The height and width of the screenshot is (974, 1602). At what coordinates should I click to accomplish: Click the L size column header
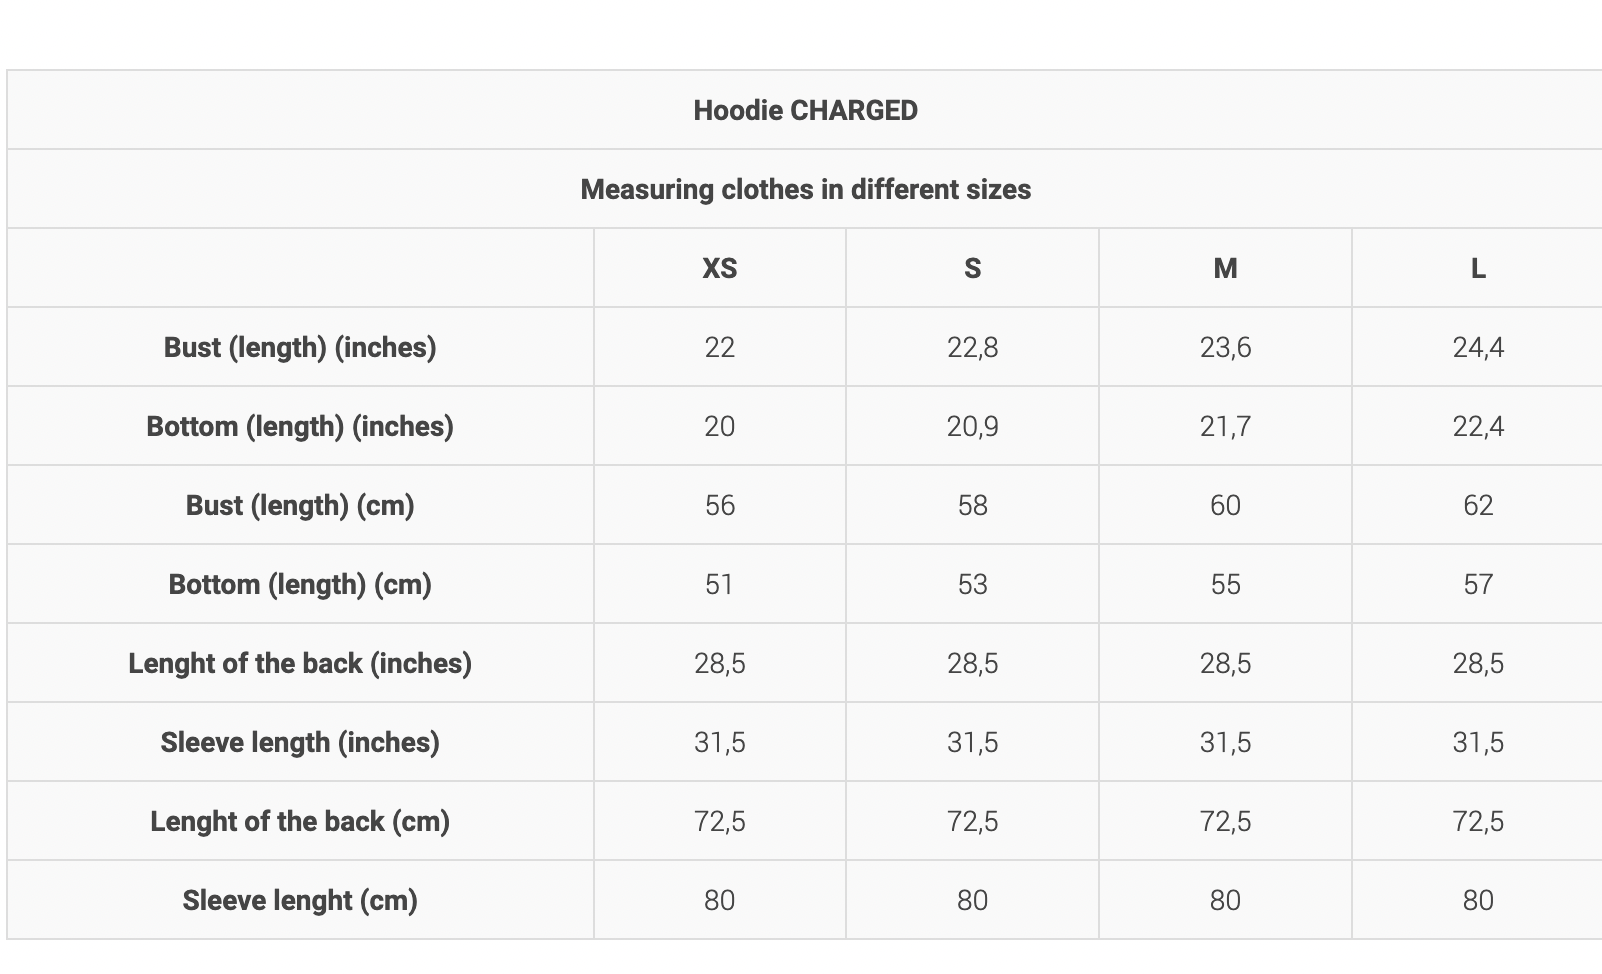[1477, 268]
